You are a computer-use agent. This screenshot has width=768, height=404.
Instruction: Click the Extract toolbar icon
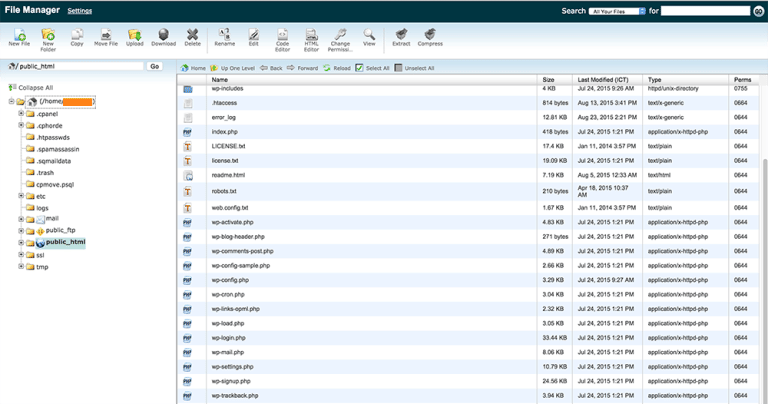pyautogui.click(x=401, y=37)
